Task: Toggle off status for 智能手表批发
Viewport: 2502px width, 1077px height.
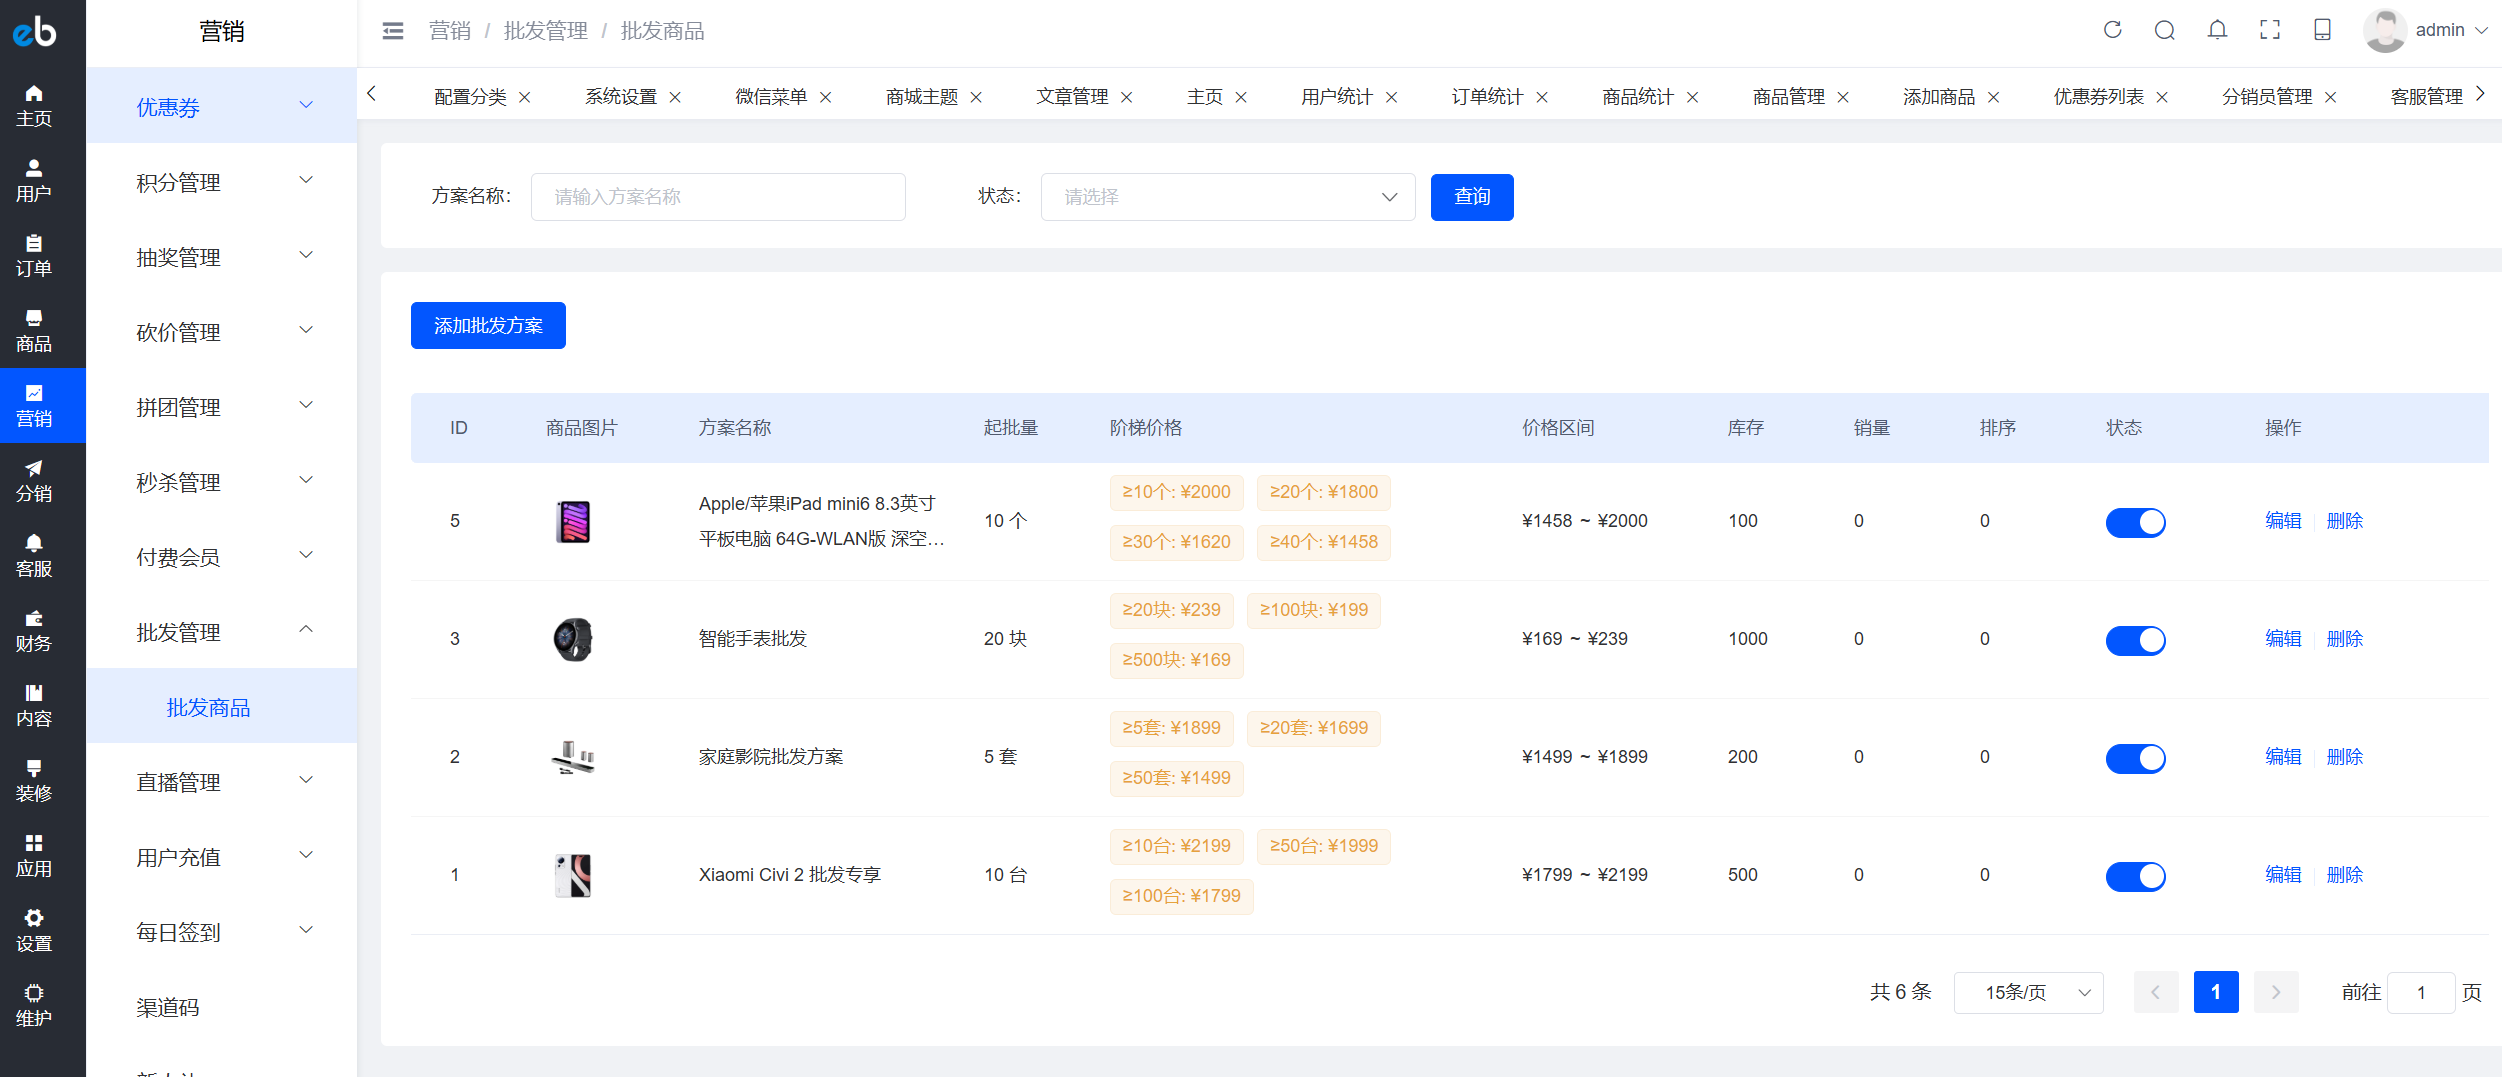Action: coord(2135,640)
